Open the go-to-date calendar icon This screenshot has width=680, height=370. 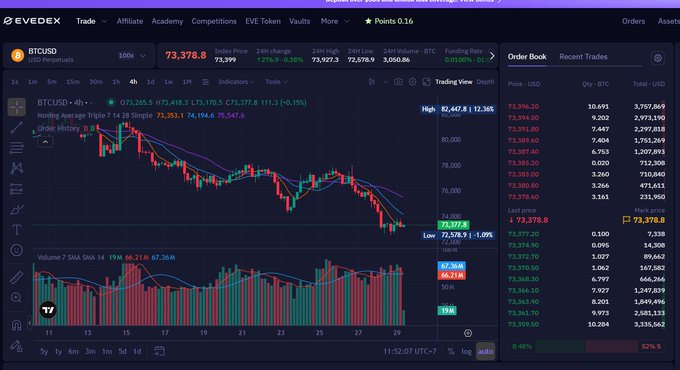159,351
